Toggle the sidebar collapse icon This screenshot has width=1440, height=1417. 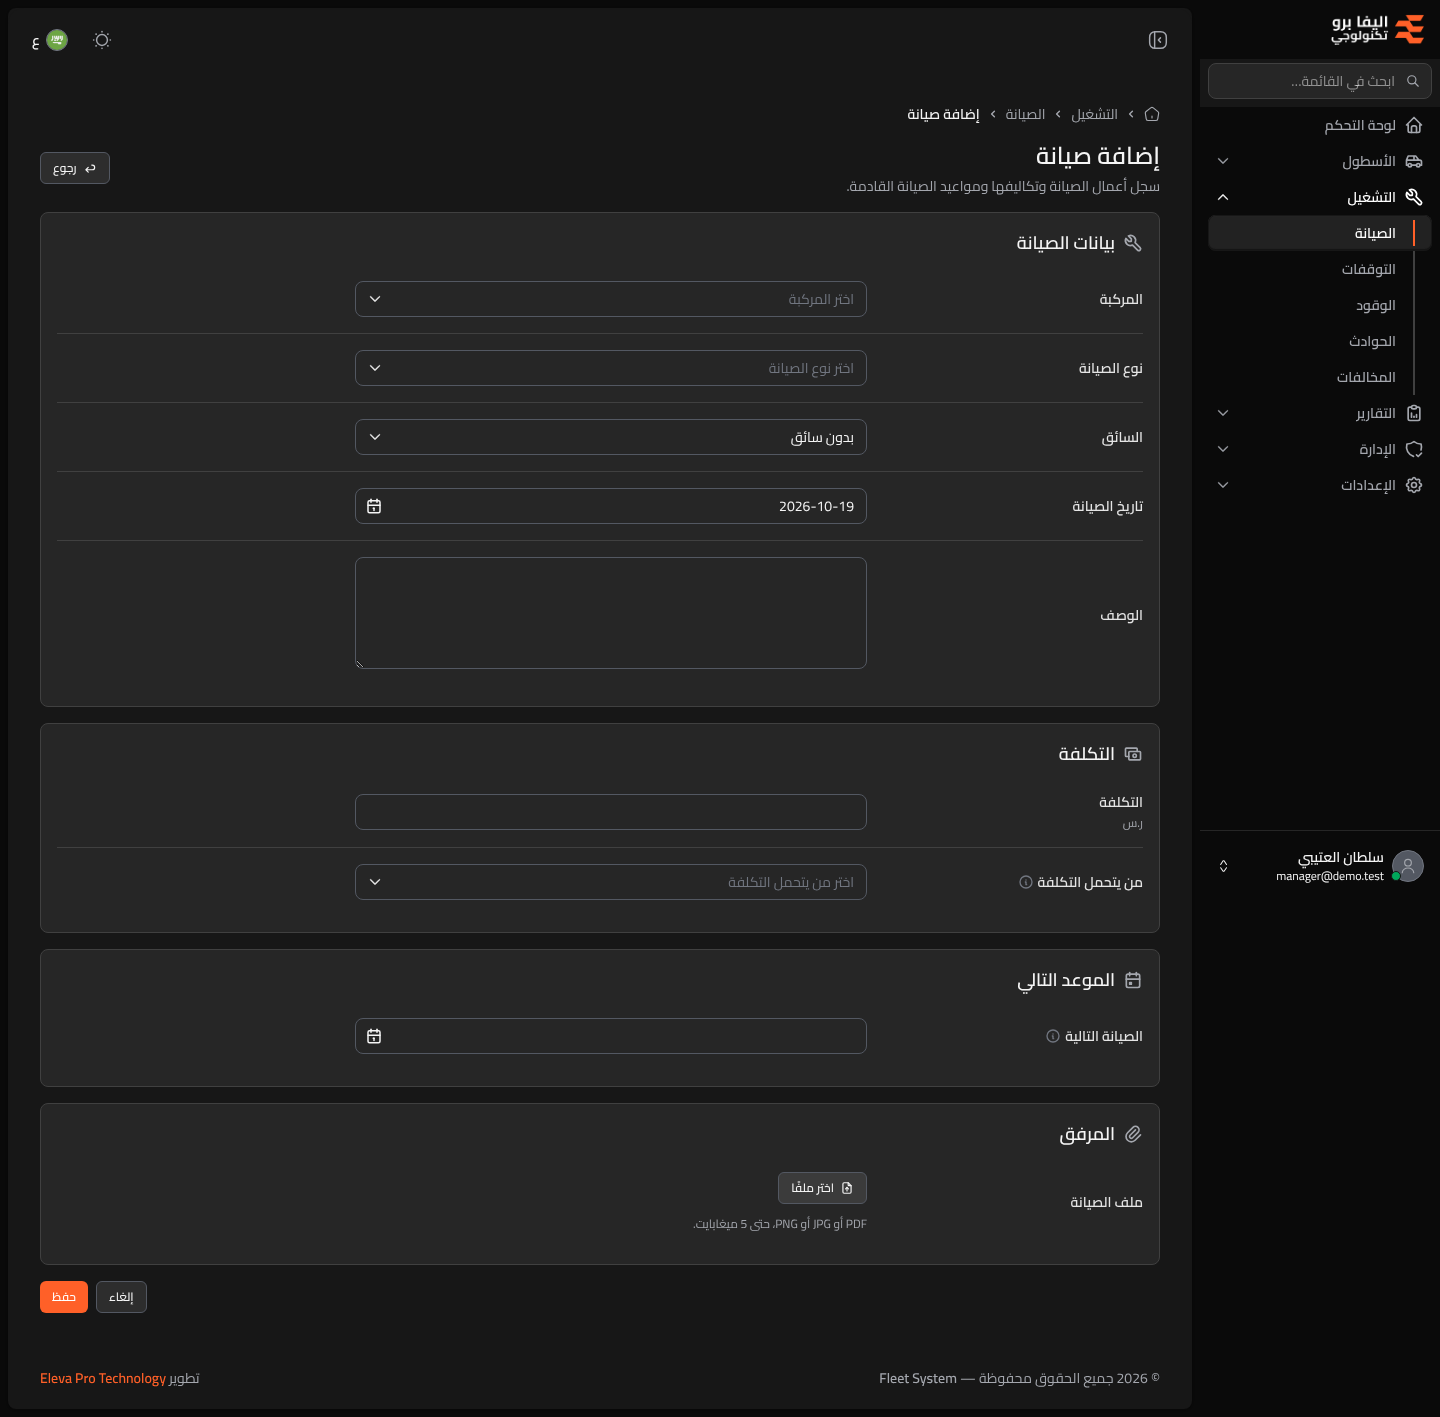tap(1158, 40)
